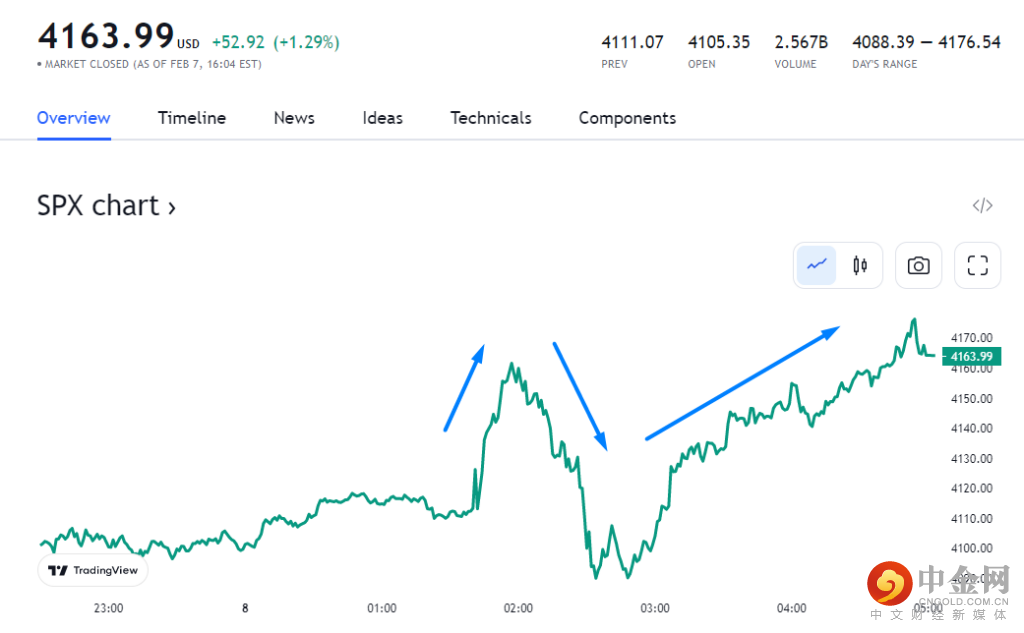Screen dimensions: 1024x633
Task: Switch to line chart view
Action: [x=817, y=265]
